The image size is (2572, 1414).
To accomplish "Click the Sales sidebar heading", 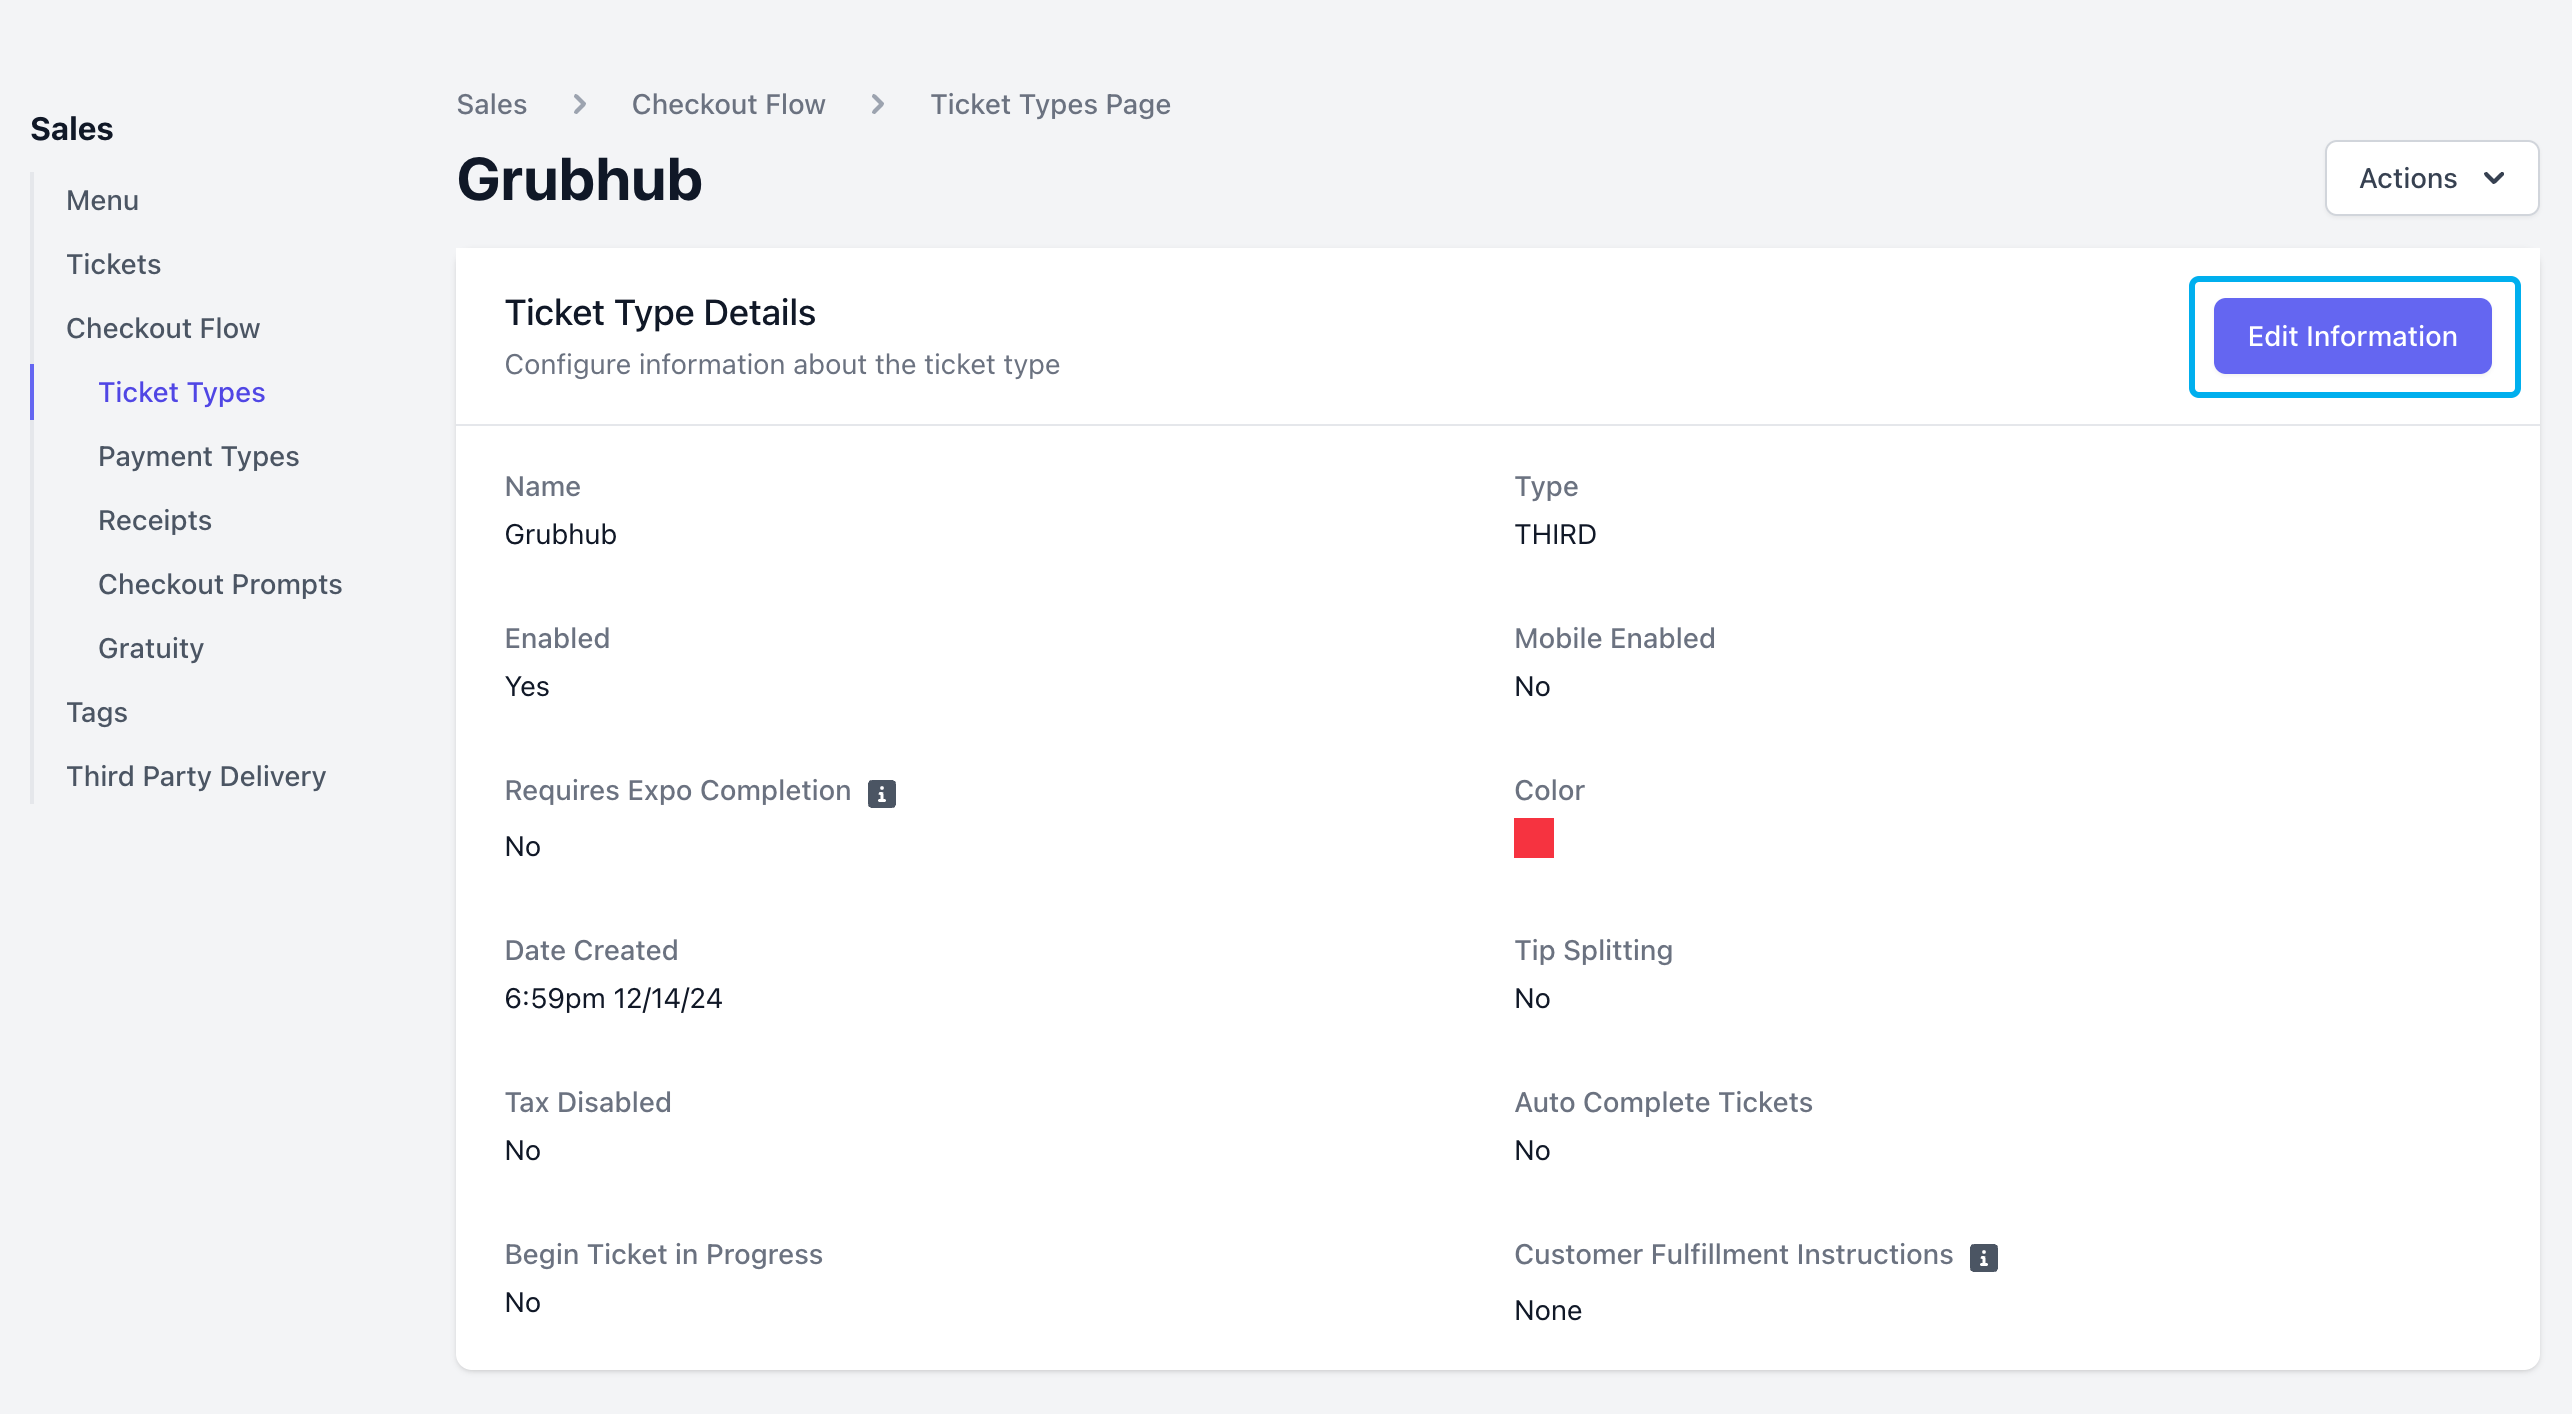I will point(71,129).
